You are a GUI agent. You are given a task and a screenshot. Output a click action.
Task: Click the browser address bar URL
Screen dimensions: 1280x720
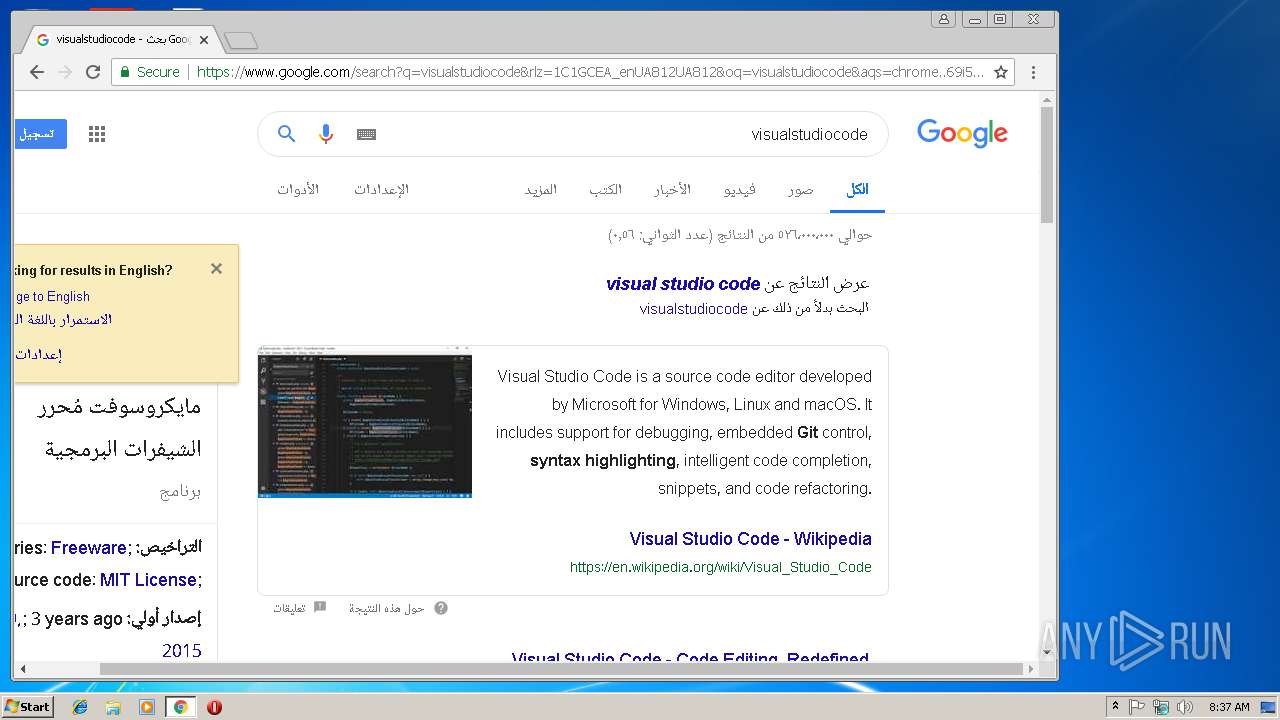point(590,72)
